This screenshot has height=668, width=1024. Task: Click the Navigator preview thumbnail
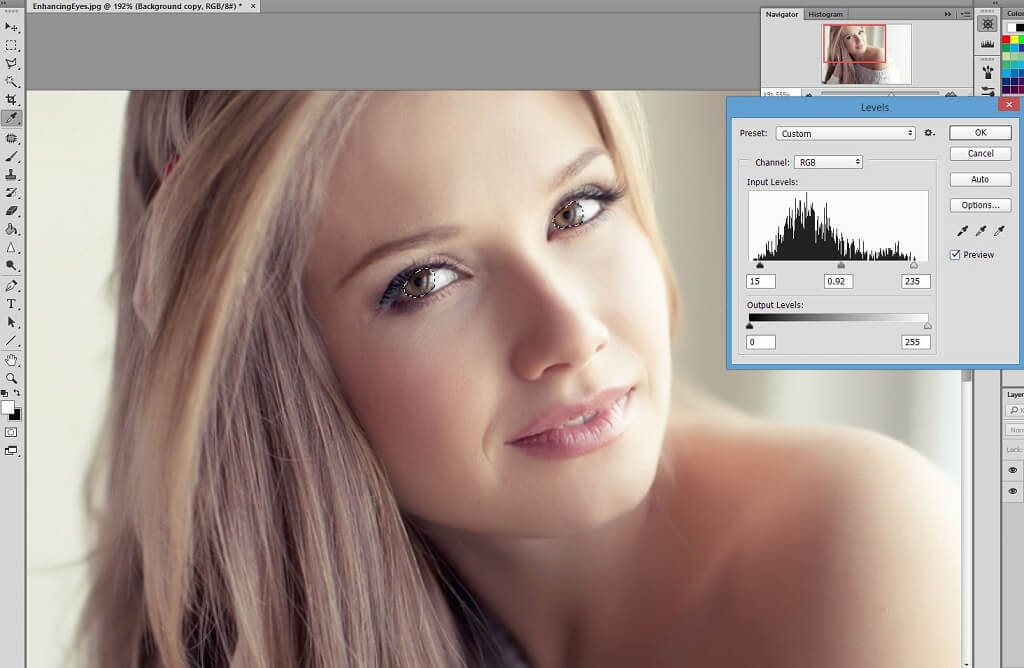(x=867, y=54)
